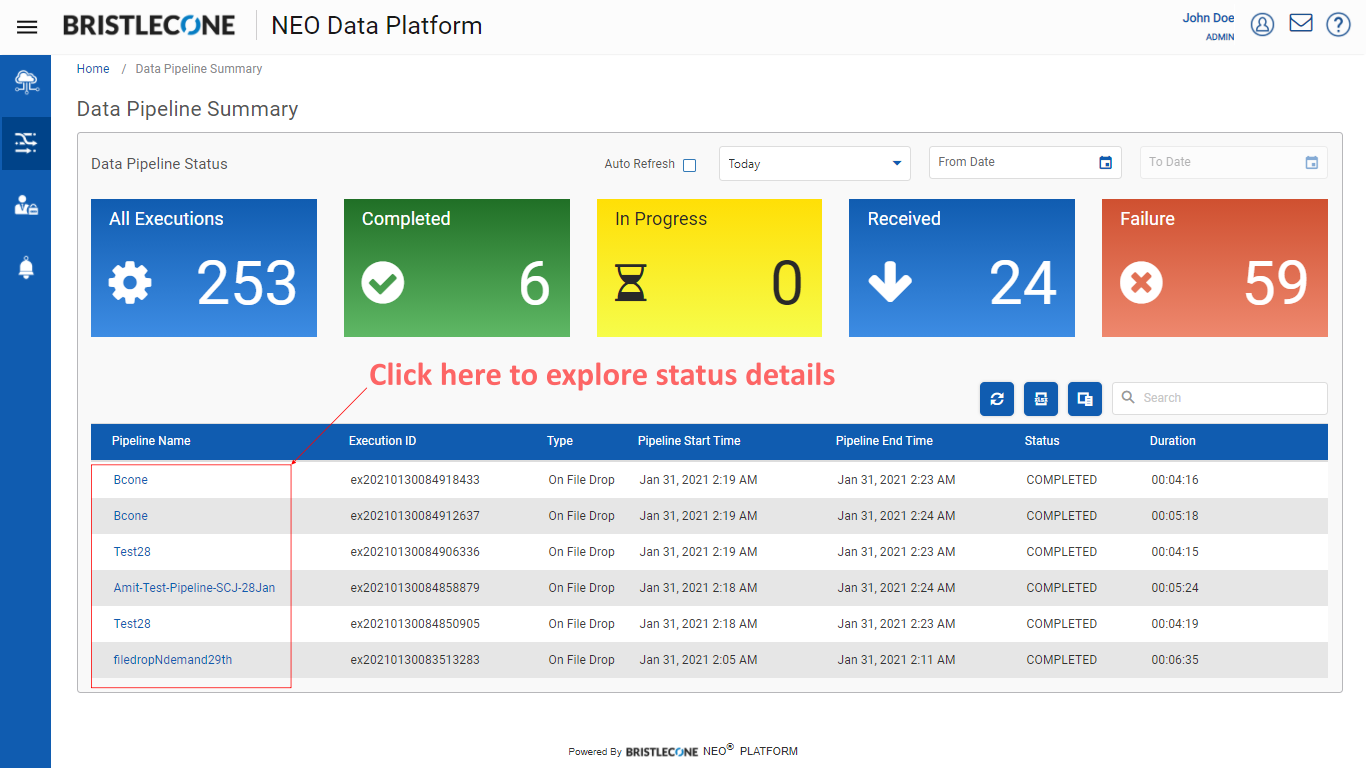Select the Received 24 card
Viewport: 1366px width, 768px height.
(962, 268)
